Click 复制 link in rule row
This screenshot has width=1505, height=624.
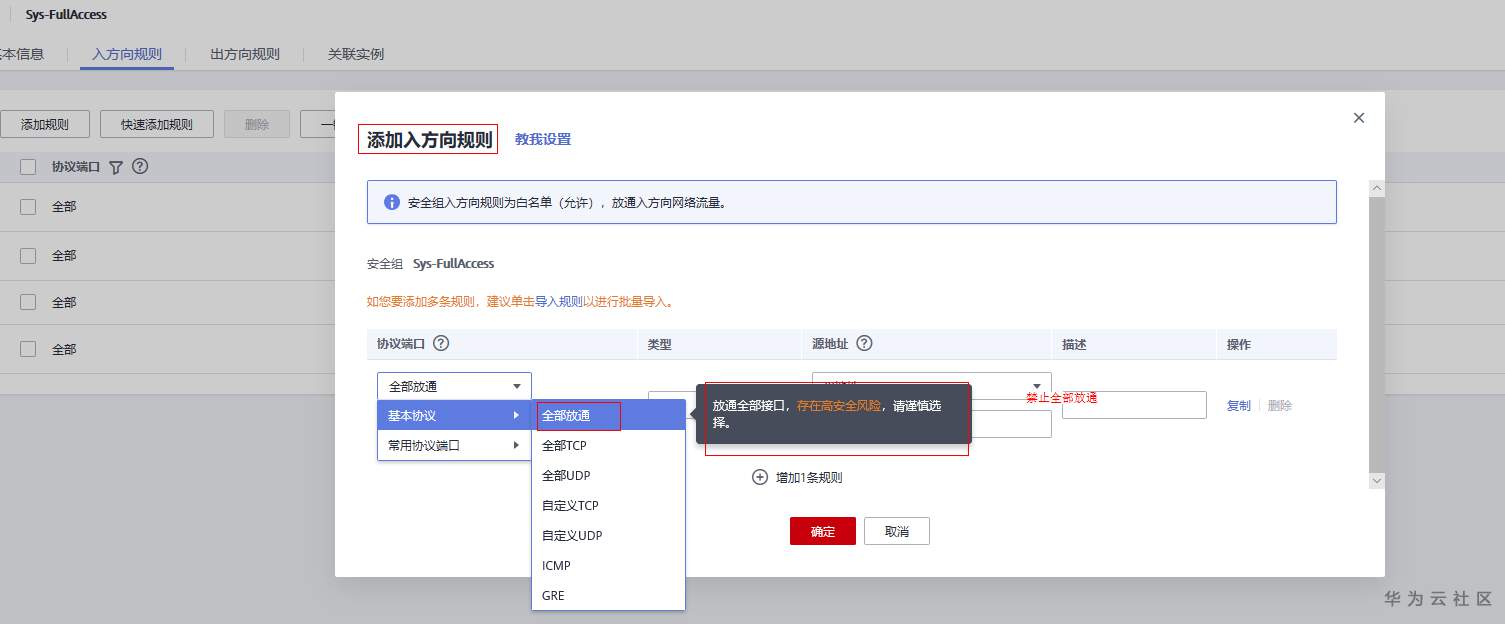(x=1239, y=405)
